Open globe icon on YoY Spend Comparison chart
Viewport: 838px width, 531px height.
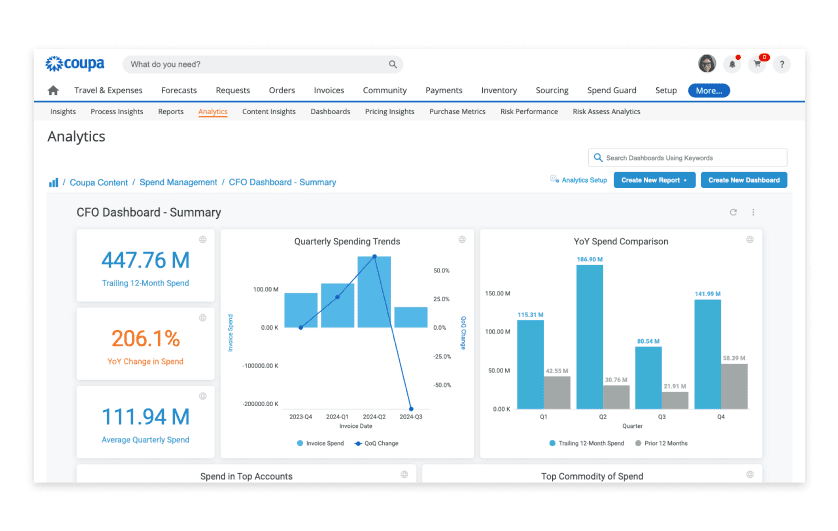[750, 239]
